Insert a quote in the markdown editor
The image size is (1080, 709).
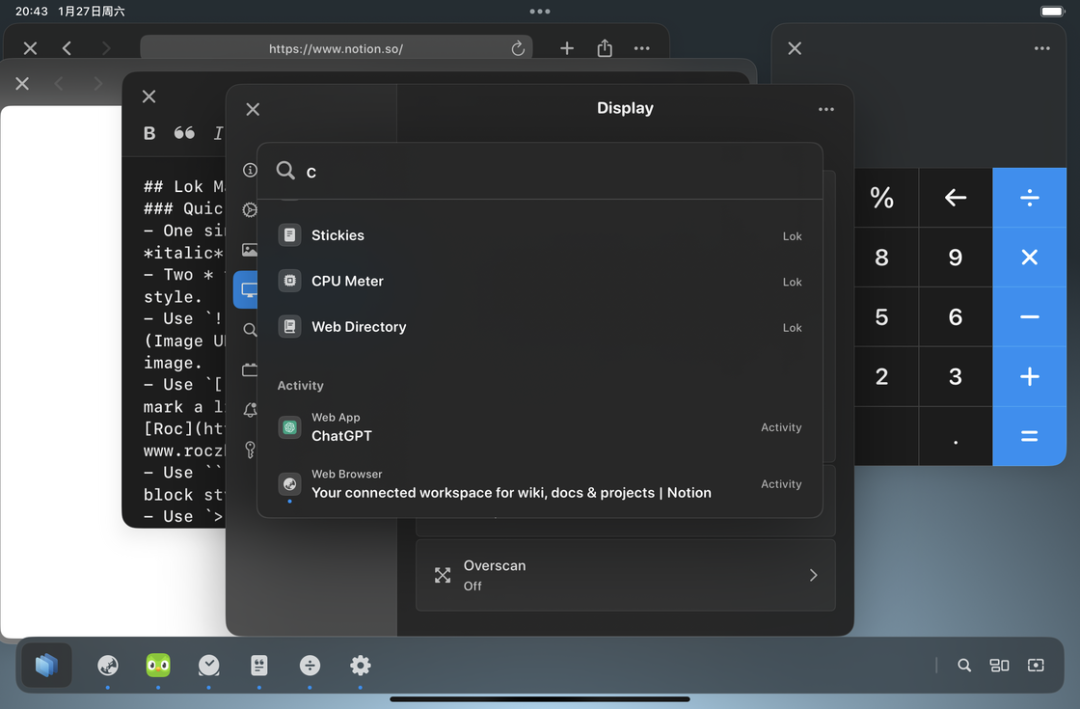184,133
